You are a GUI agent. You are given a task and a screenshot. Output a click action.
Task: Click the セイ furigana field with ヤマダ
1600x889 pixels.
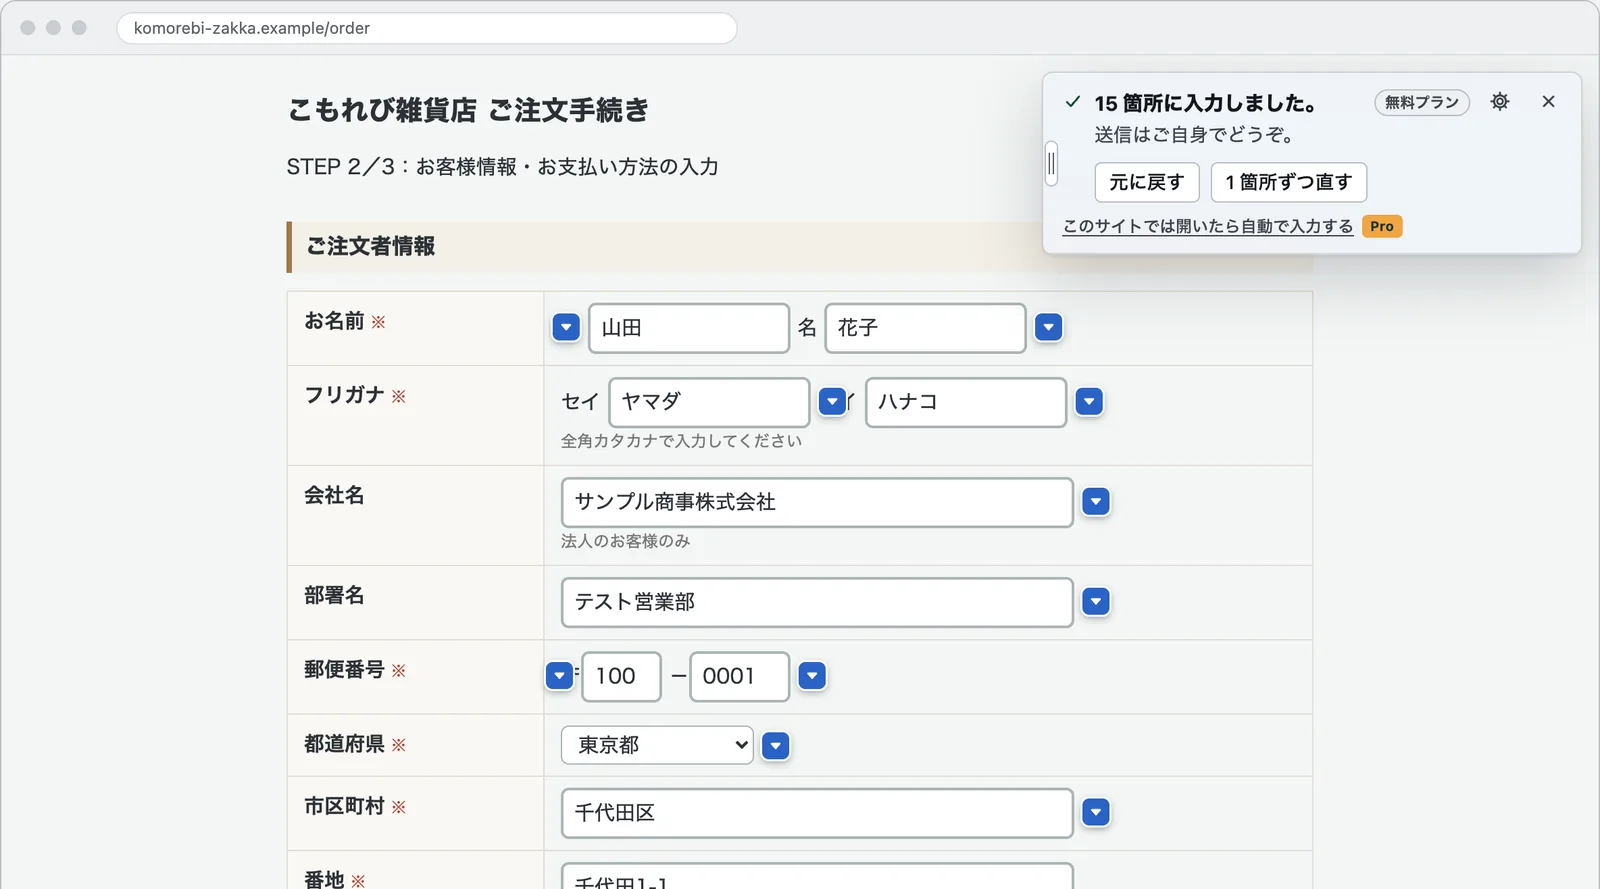click(709, 402)
